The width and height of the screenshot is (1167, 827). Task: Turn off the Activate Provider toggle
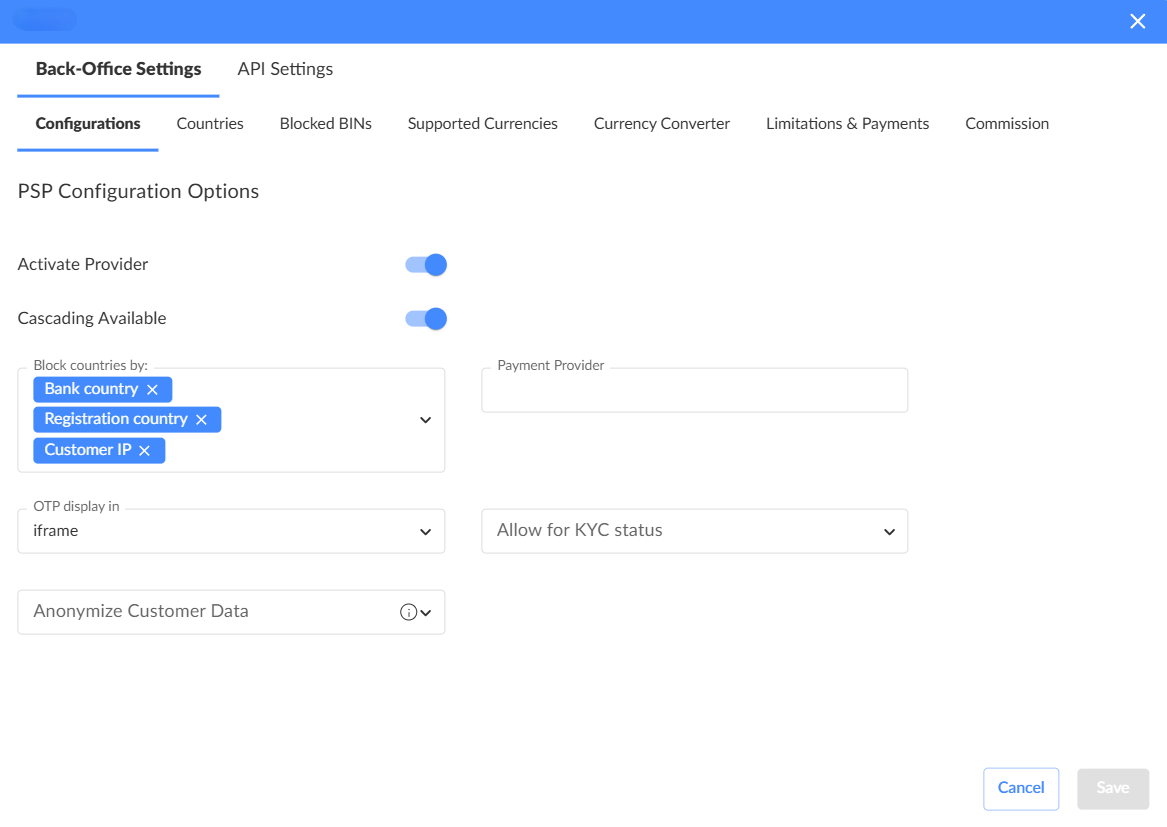[426, 265]
